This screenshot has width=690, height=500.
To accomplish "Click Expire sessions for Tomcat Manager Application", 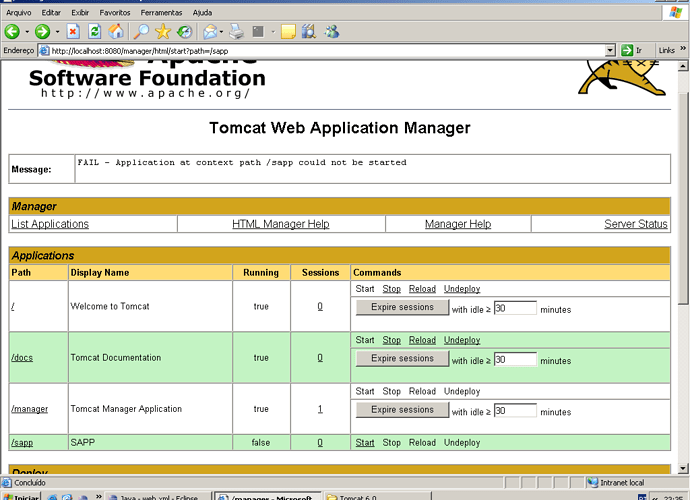I will click(402, 410).
